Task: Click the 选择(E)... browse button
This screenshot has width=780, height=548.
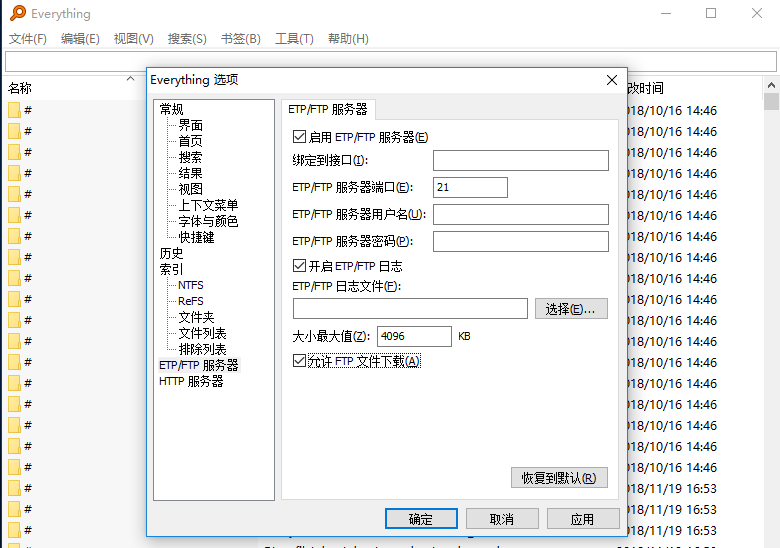Action: pos(571,309)
